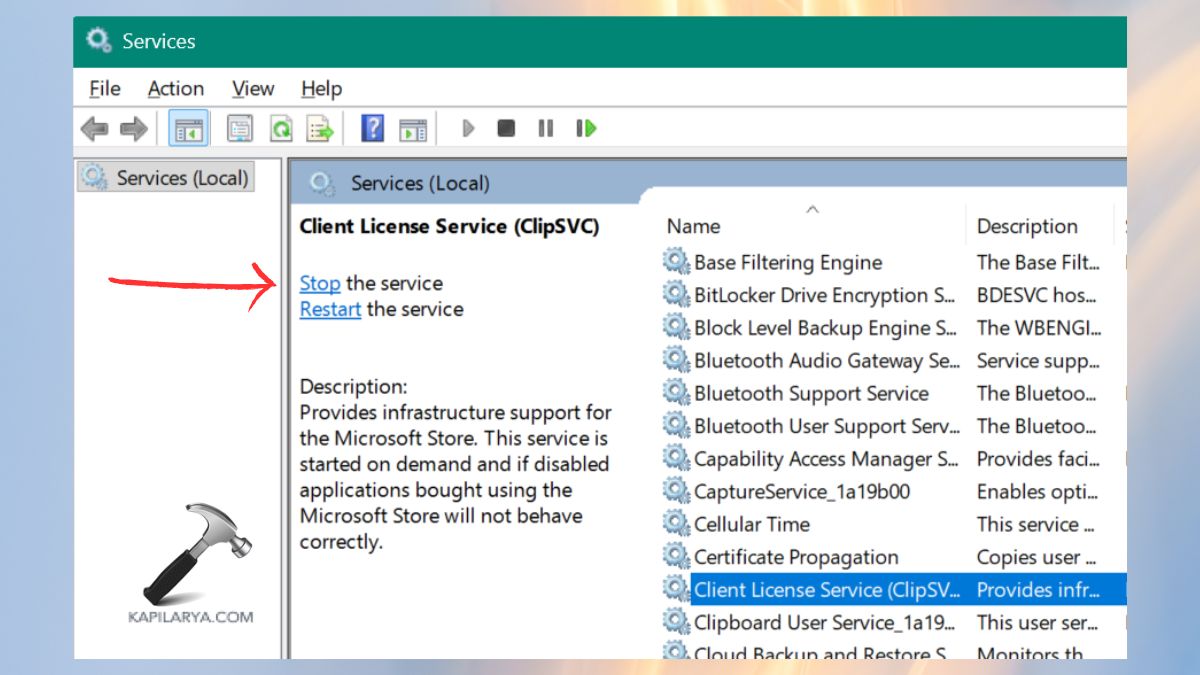1200x675 pixels.
Task: Toggle sort order with the Name column chevron
Action: [x=811, y=209]
